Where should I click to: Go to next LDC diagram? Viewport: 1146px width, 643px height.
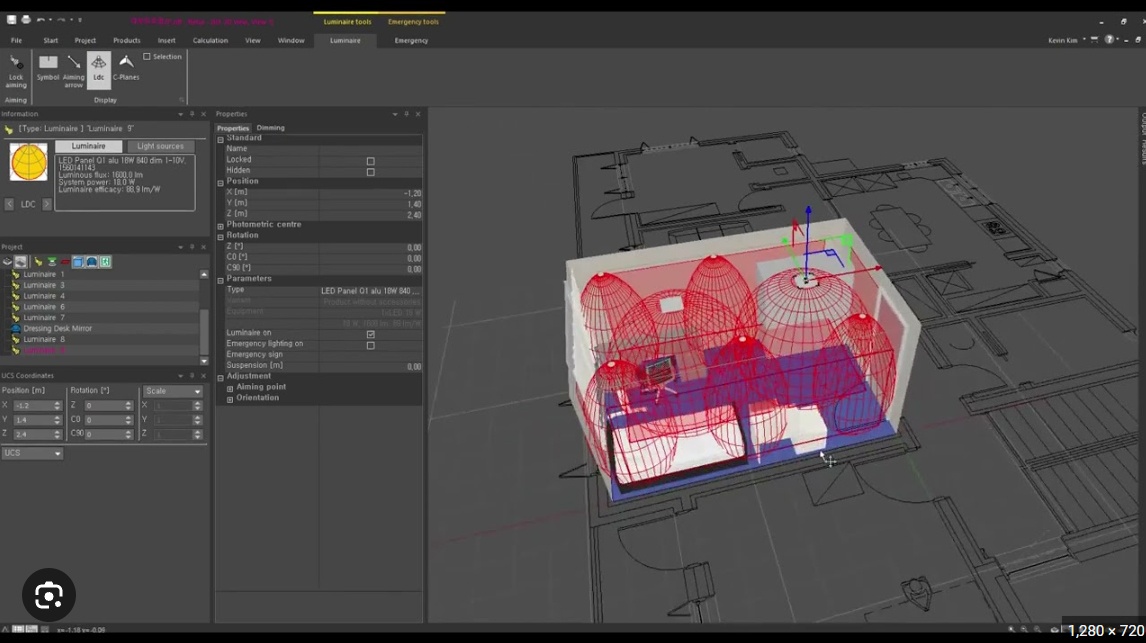coord(47,205)
